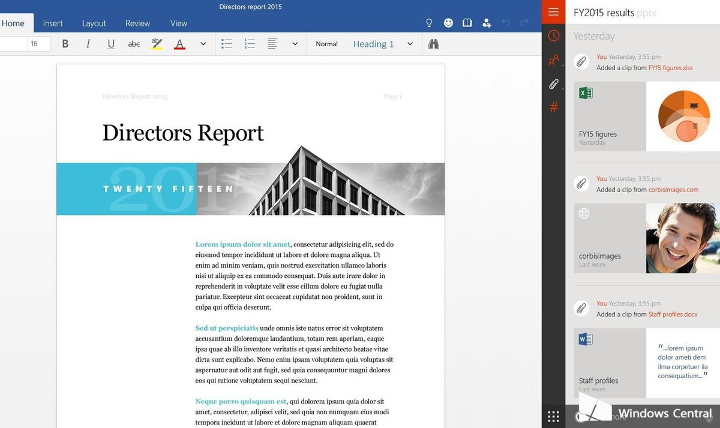This screenshot has width=720, height=428.
Task: Open the smiley feedback icon
Action: [x=448, y=22]
